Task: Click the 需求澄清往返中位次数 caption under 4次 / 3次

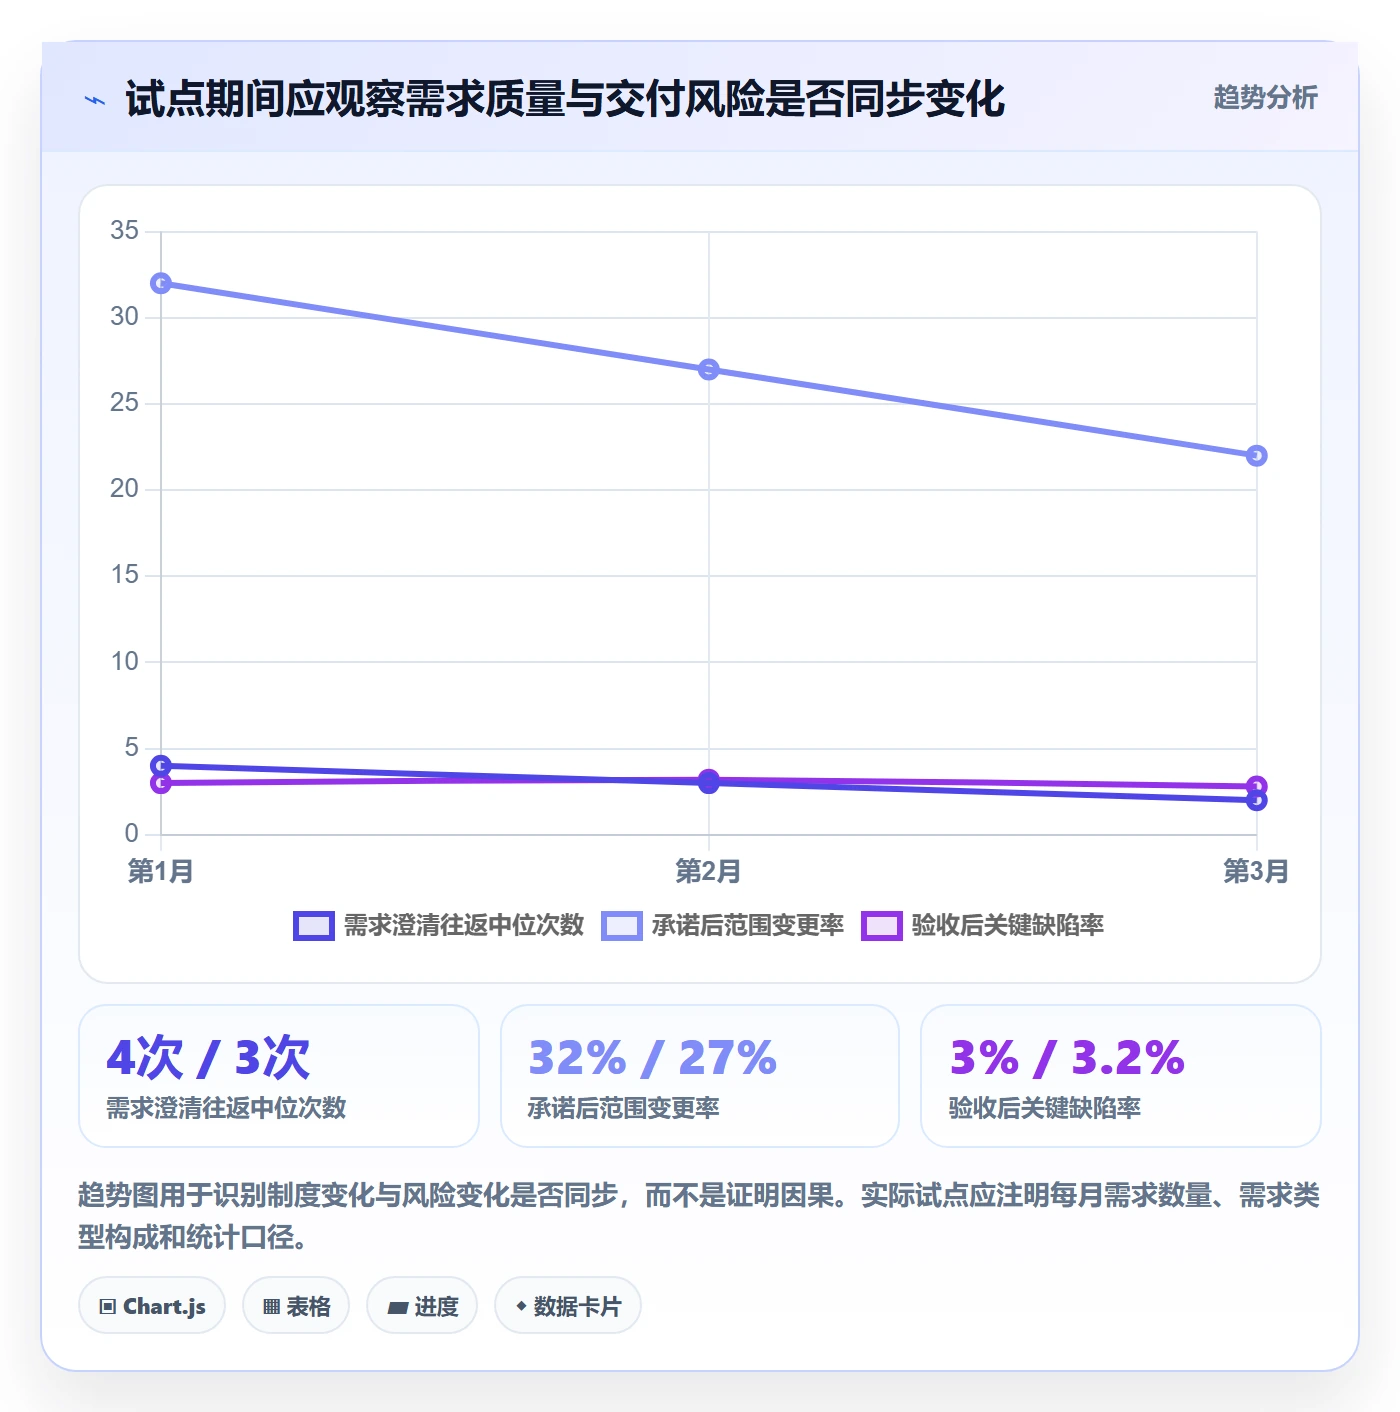Action: [226, 1108]
